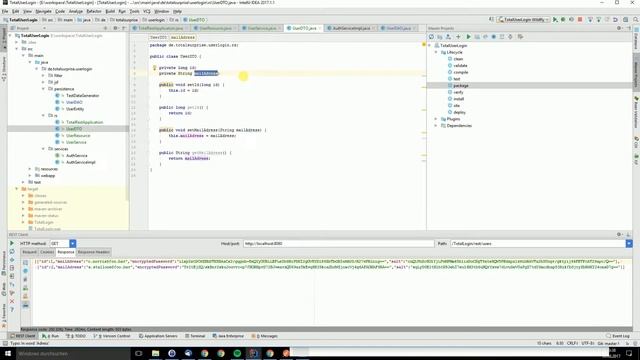The height and width of the screenshot is (360, 640).
Task: Select TestDataGenerator in the project tree
Action: pyautogui.click(x=82, y=96)
